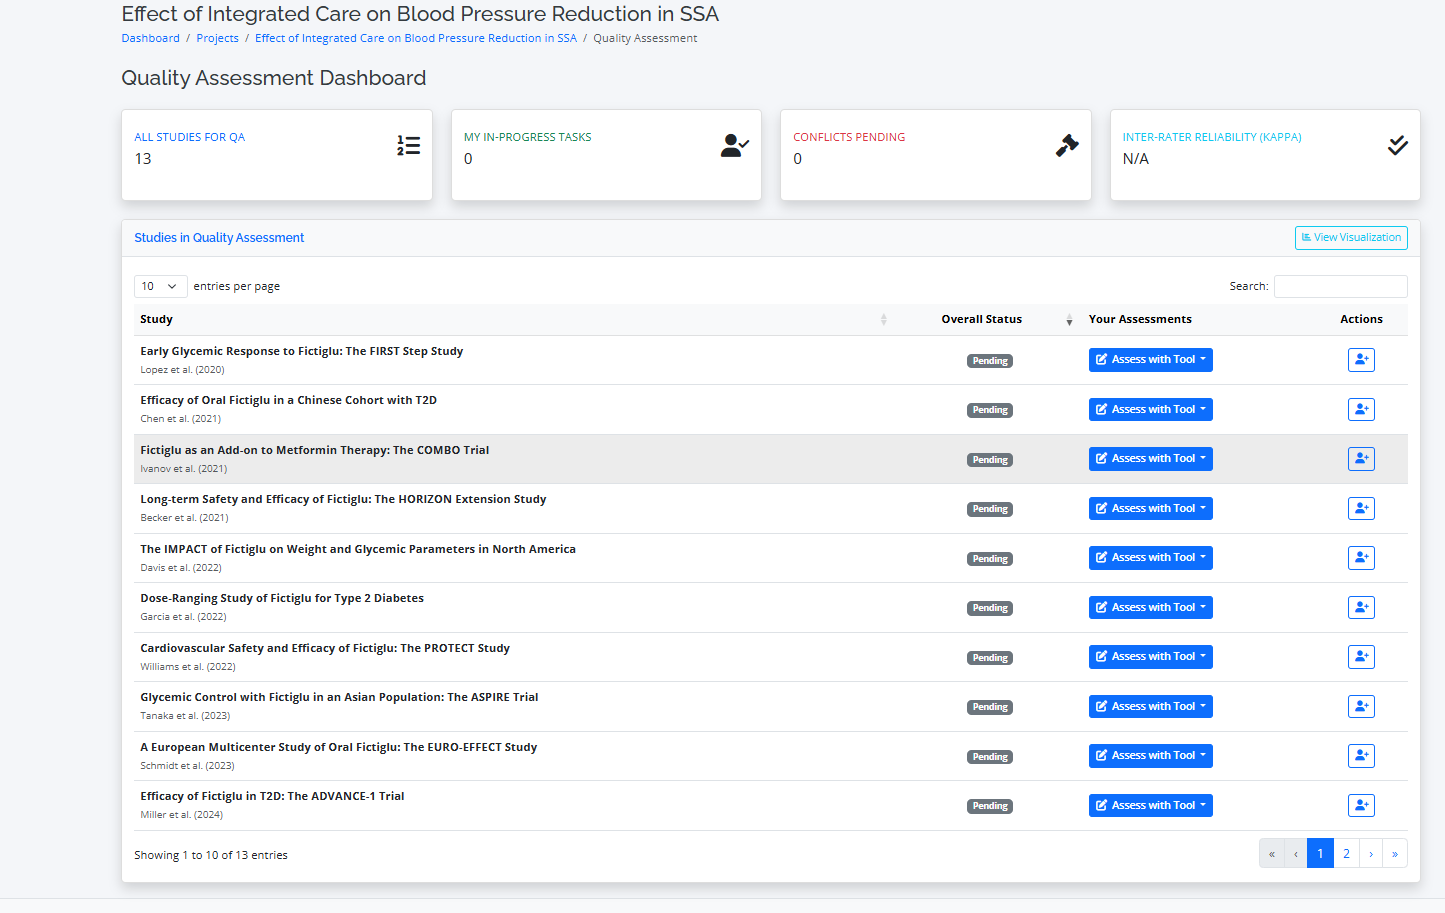Click assign-user icon for ADVANCE-1 Trial row
1445x913 pixels.
pos(1361,805)
